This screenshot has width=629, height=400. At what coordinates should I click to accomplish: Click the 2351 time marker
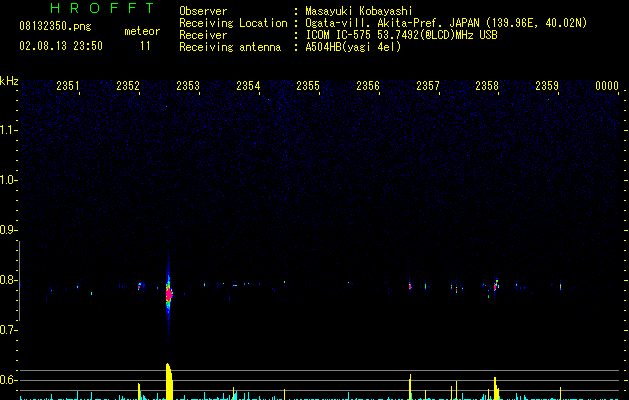[x=68, y=85]
